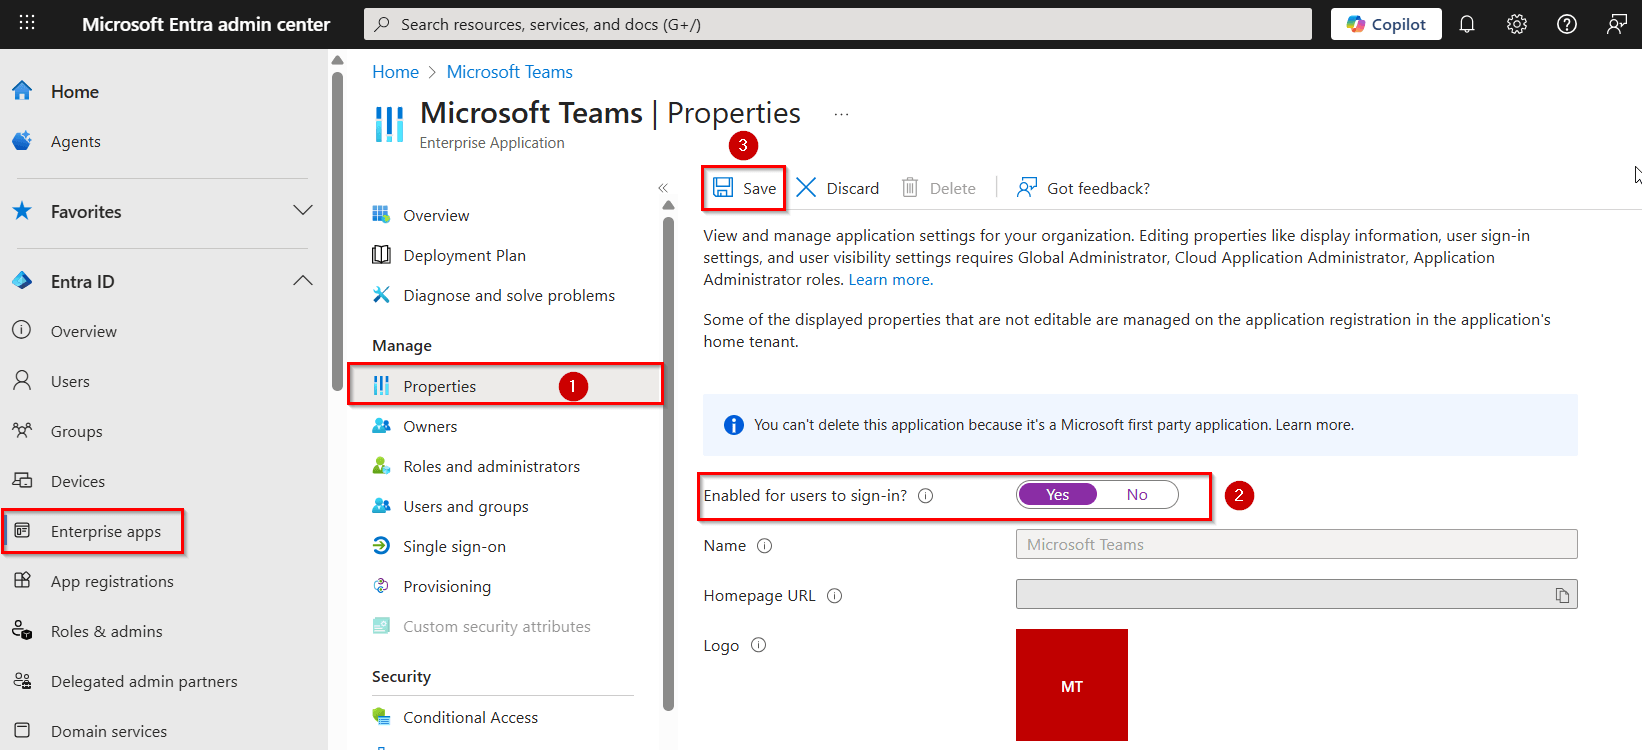Click the Delegated admin partners icon

pyautogui.click(x=22, y=681)
